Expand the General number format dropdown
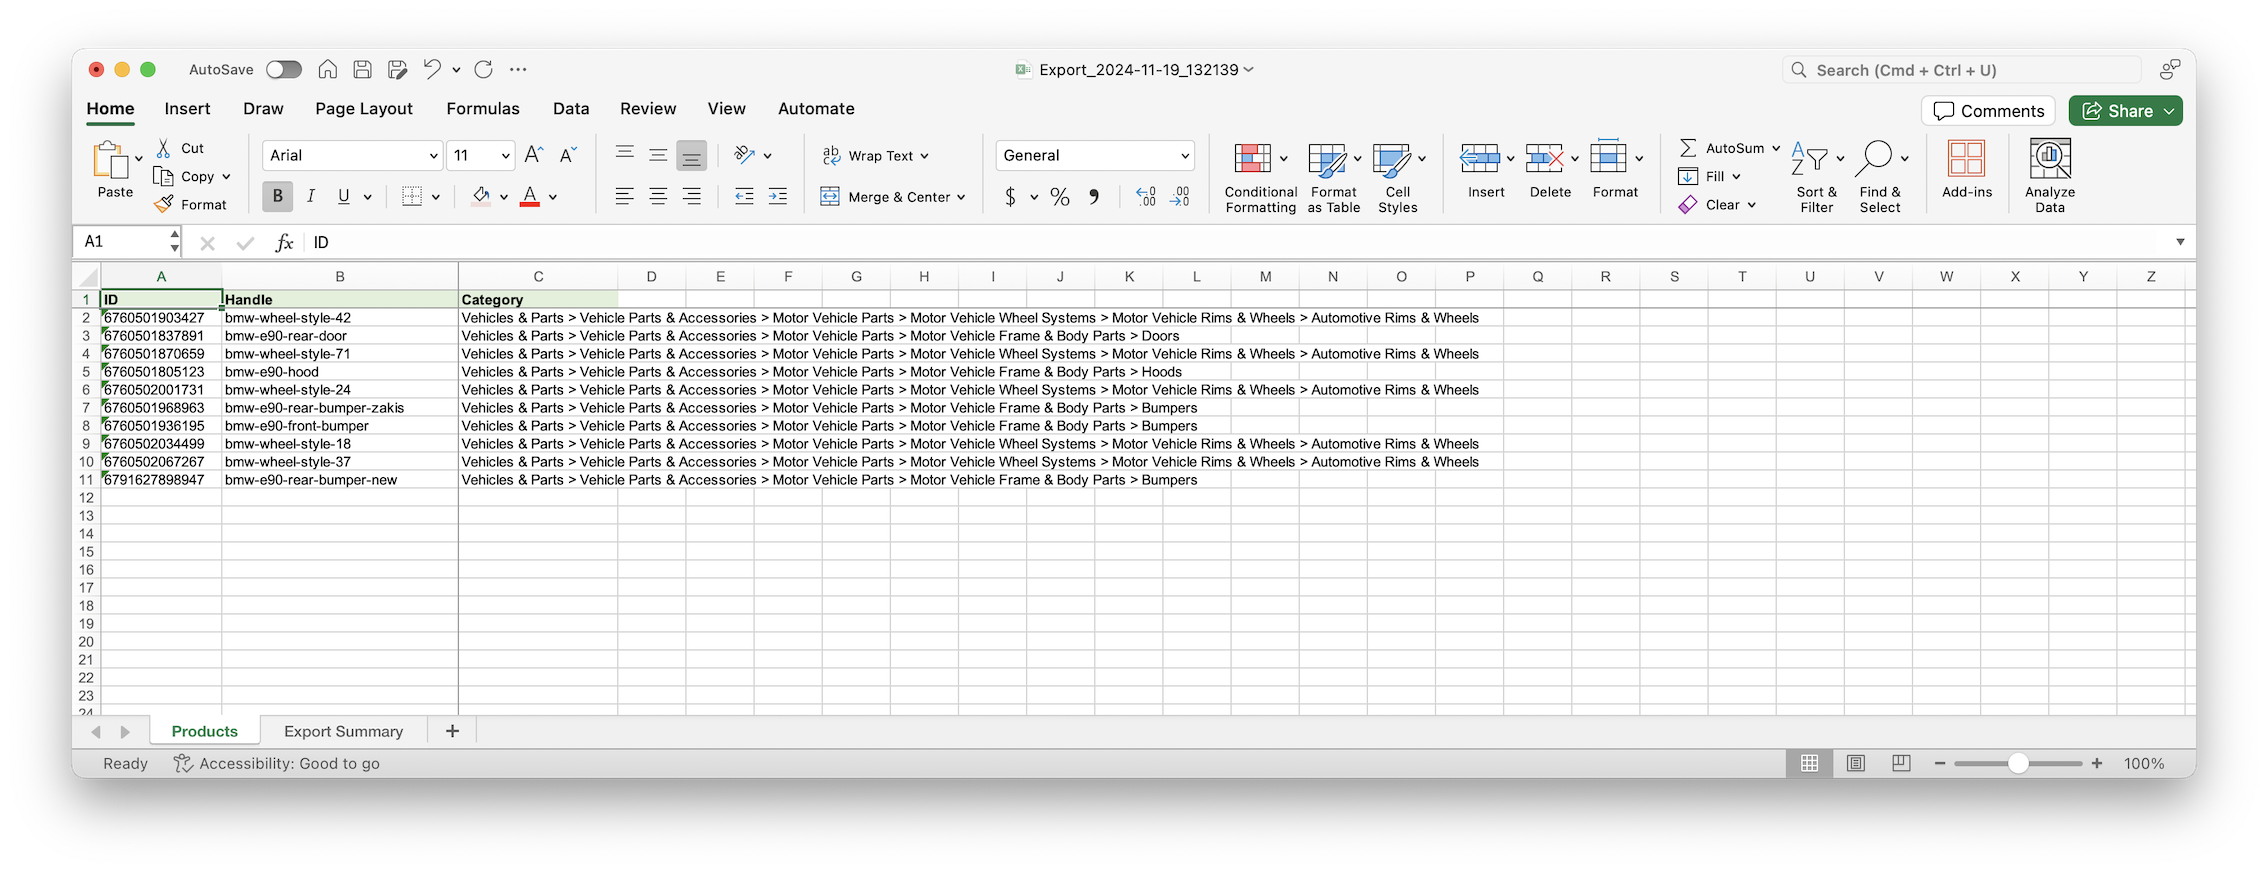 1184,156
